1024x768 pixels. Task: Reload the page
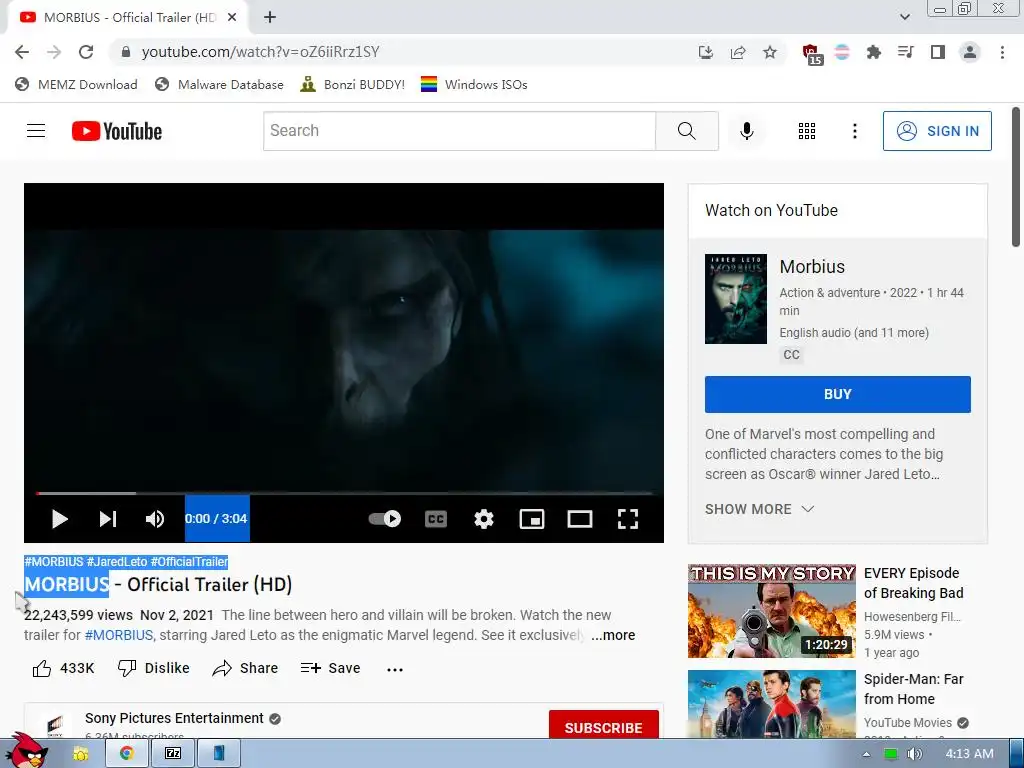tap(86, 52)
